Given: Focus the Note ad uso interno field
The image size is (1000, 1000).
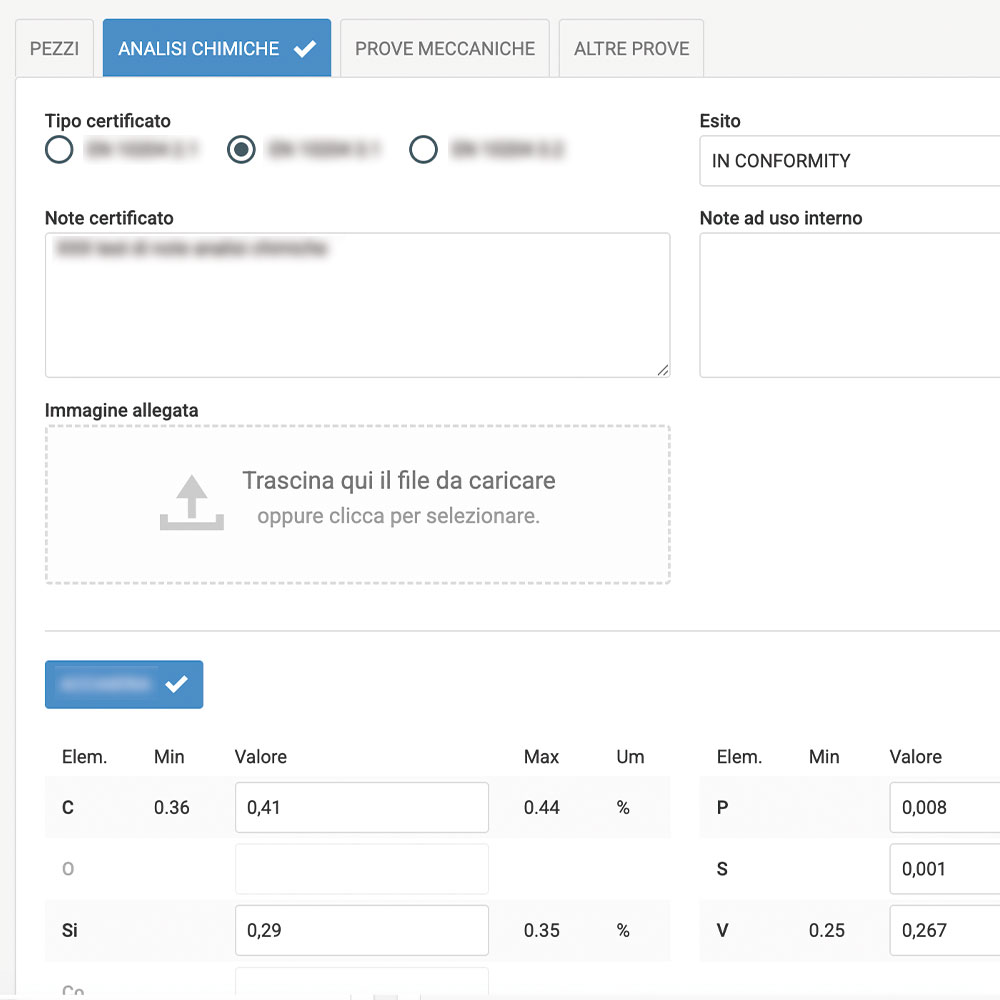Looking at the screenshot, I should pyautogui.click(x=850, y=305).
